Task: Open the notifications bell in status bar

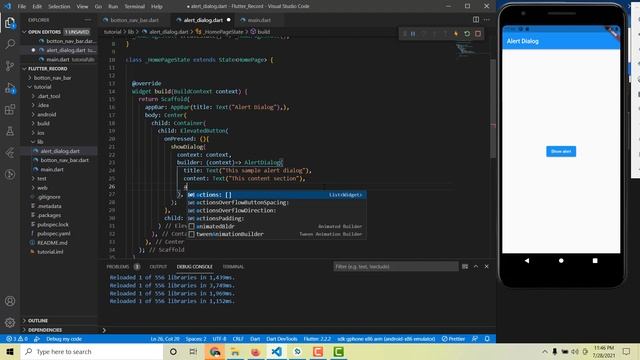Action: [487, 339]
